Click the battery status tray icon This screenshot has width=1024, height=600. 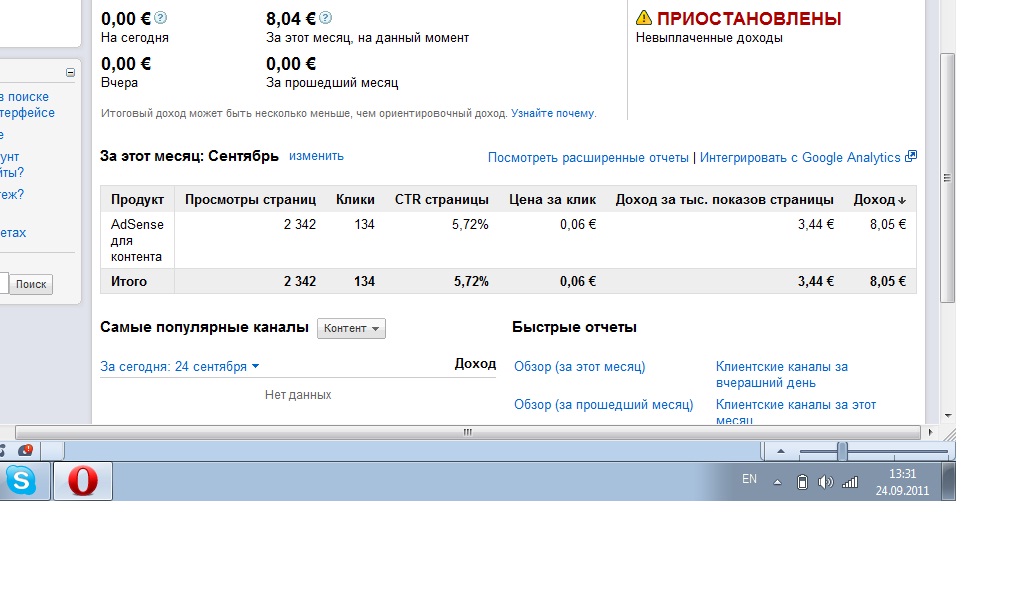801,482
